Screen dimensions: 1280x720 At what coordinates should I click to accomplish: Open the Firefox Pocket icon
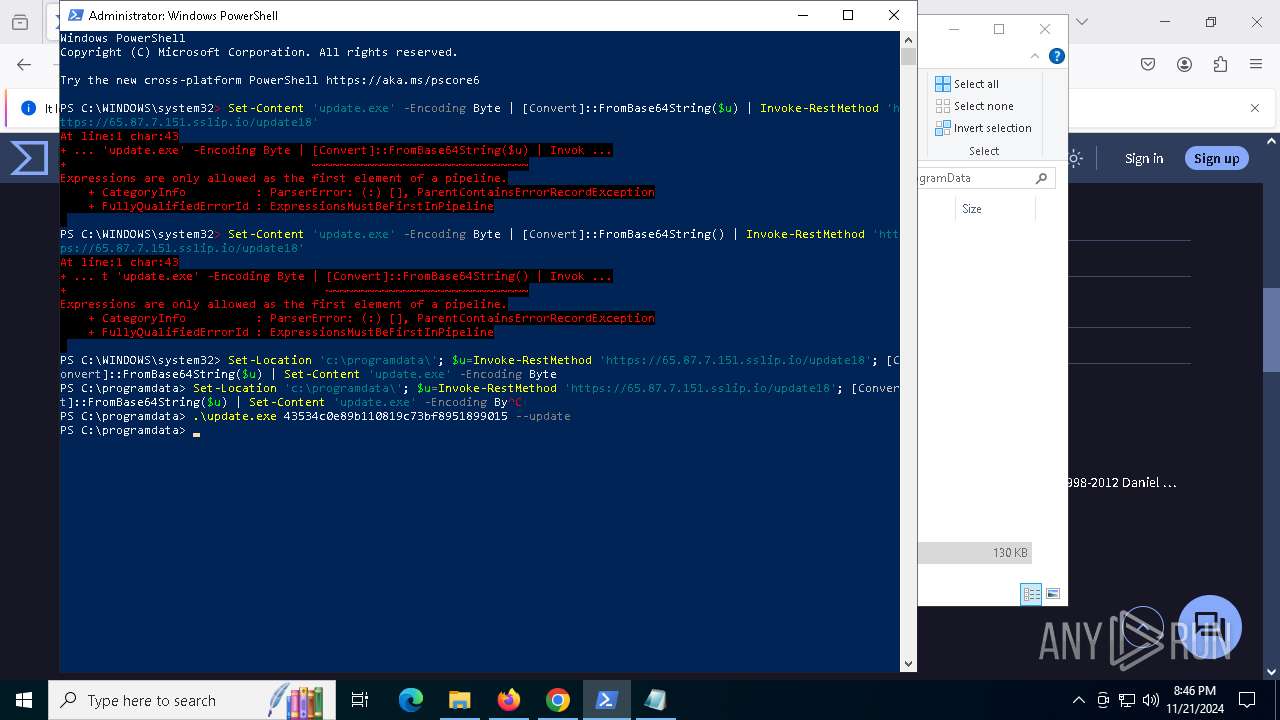1148,64
